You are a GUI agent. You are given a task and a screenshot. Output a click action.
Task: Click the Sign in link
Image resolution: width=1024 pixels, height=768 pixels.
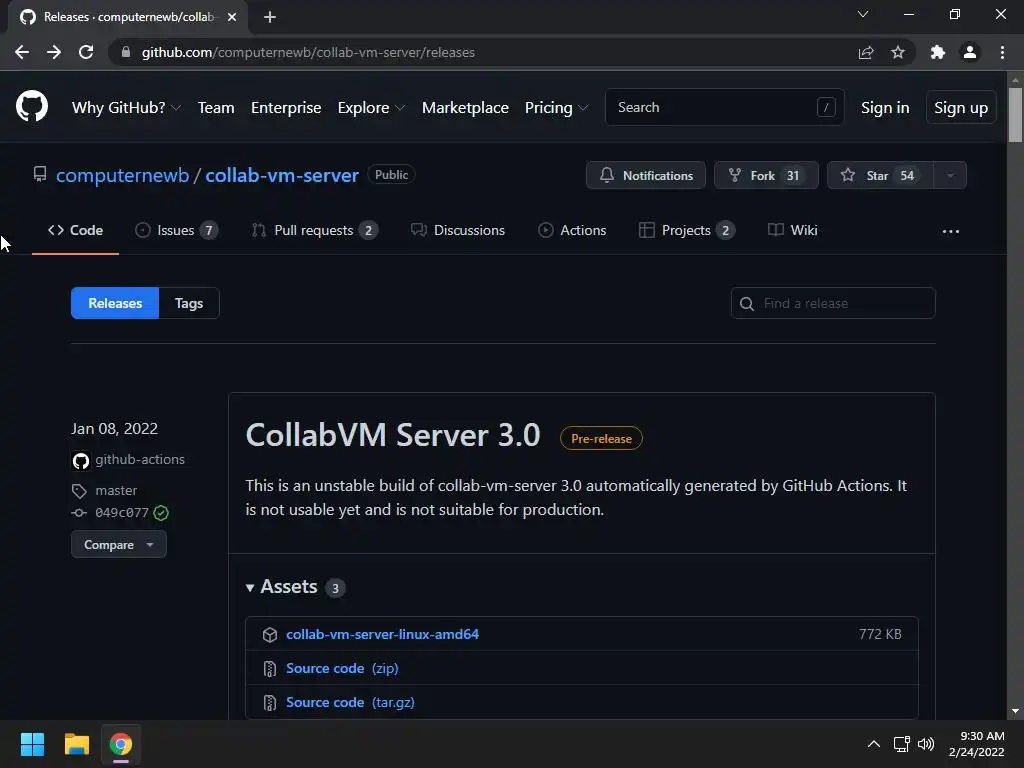click(885, 108)
